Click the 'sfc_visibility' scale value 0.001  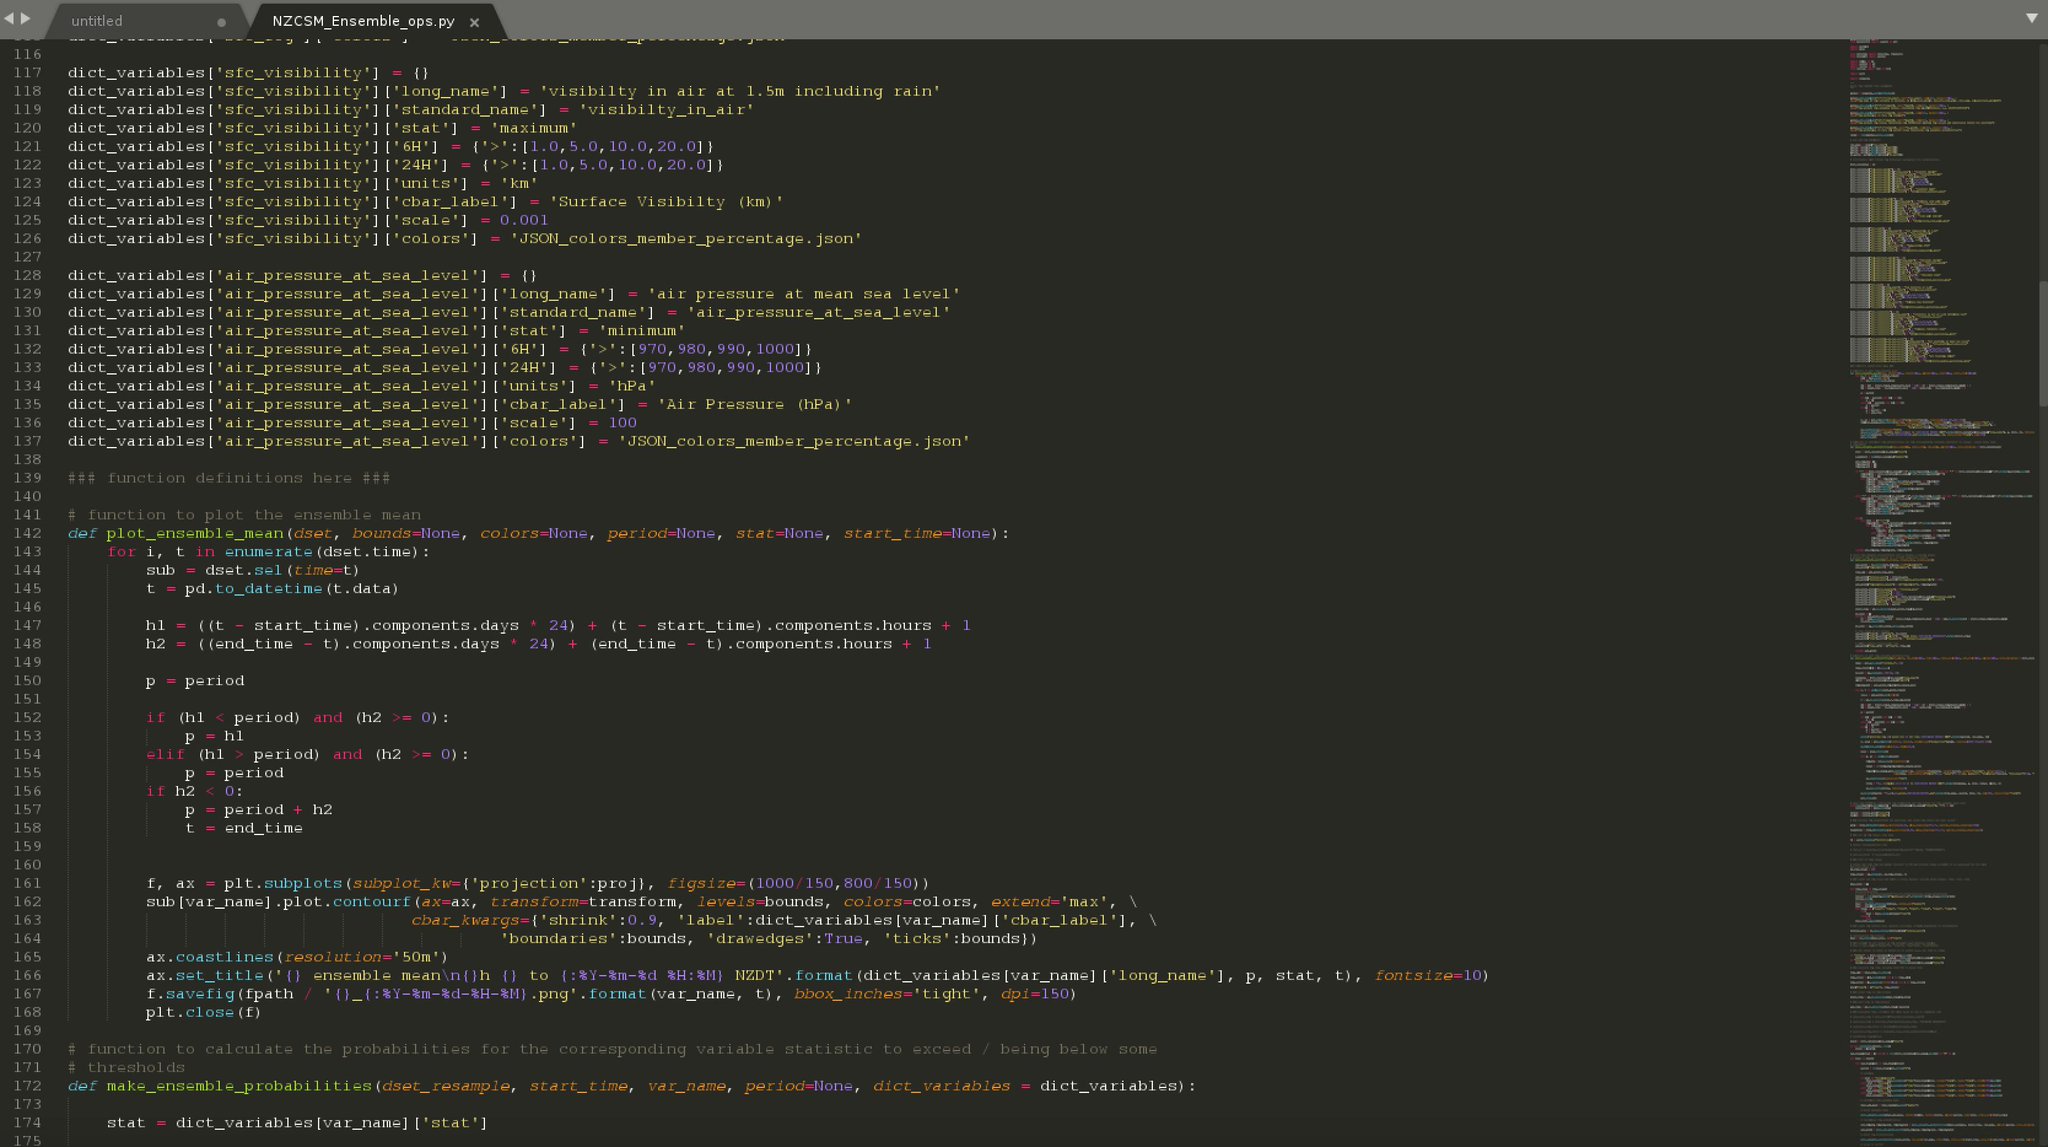524,220
